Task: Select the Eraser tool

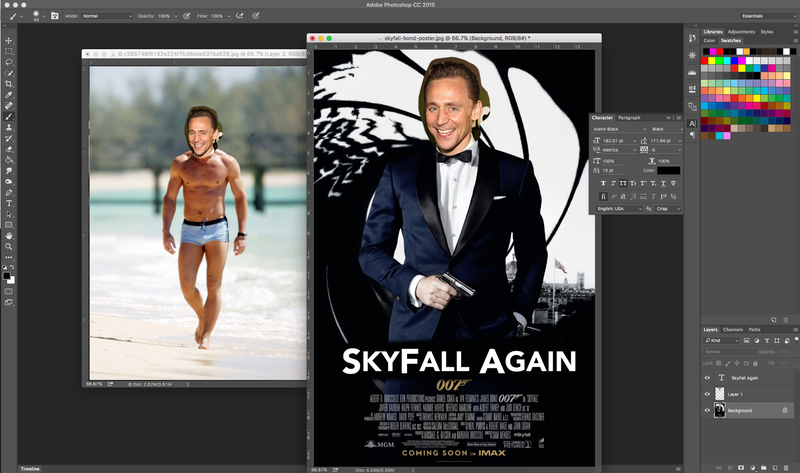Action: [x=9, y=150]
